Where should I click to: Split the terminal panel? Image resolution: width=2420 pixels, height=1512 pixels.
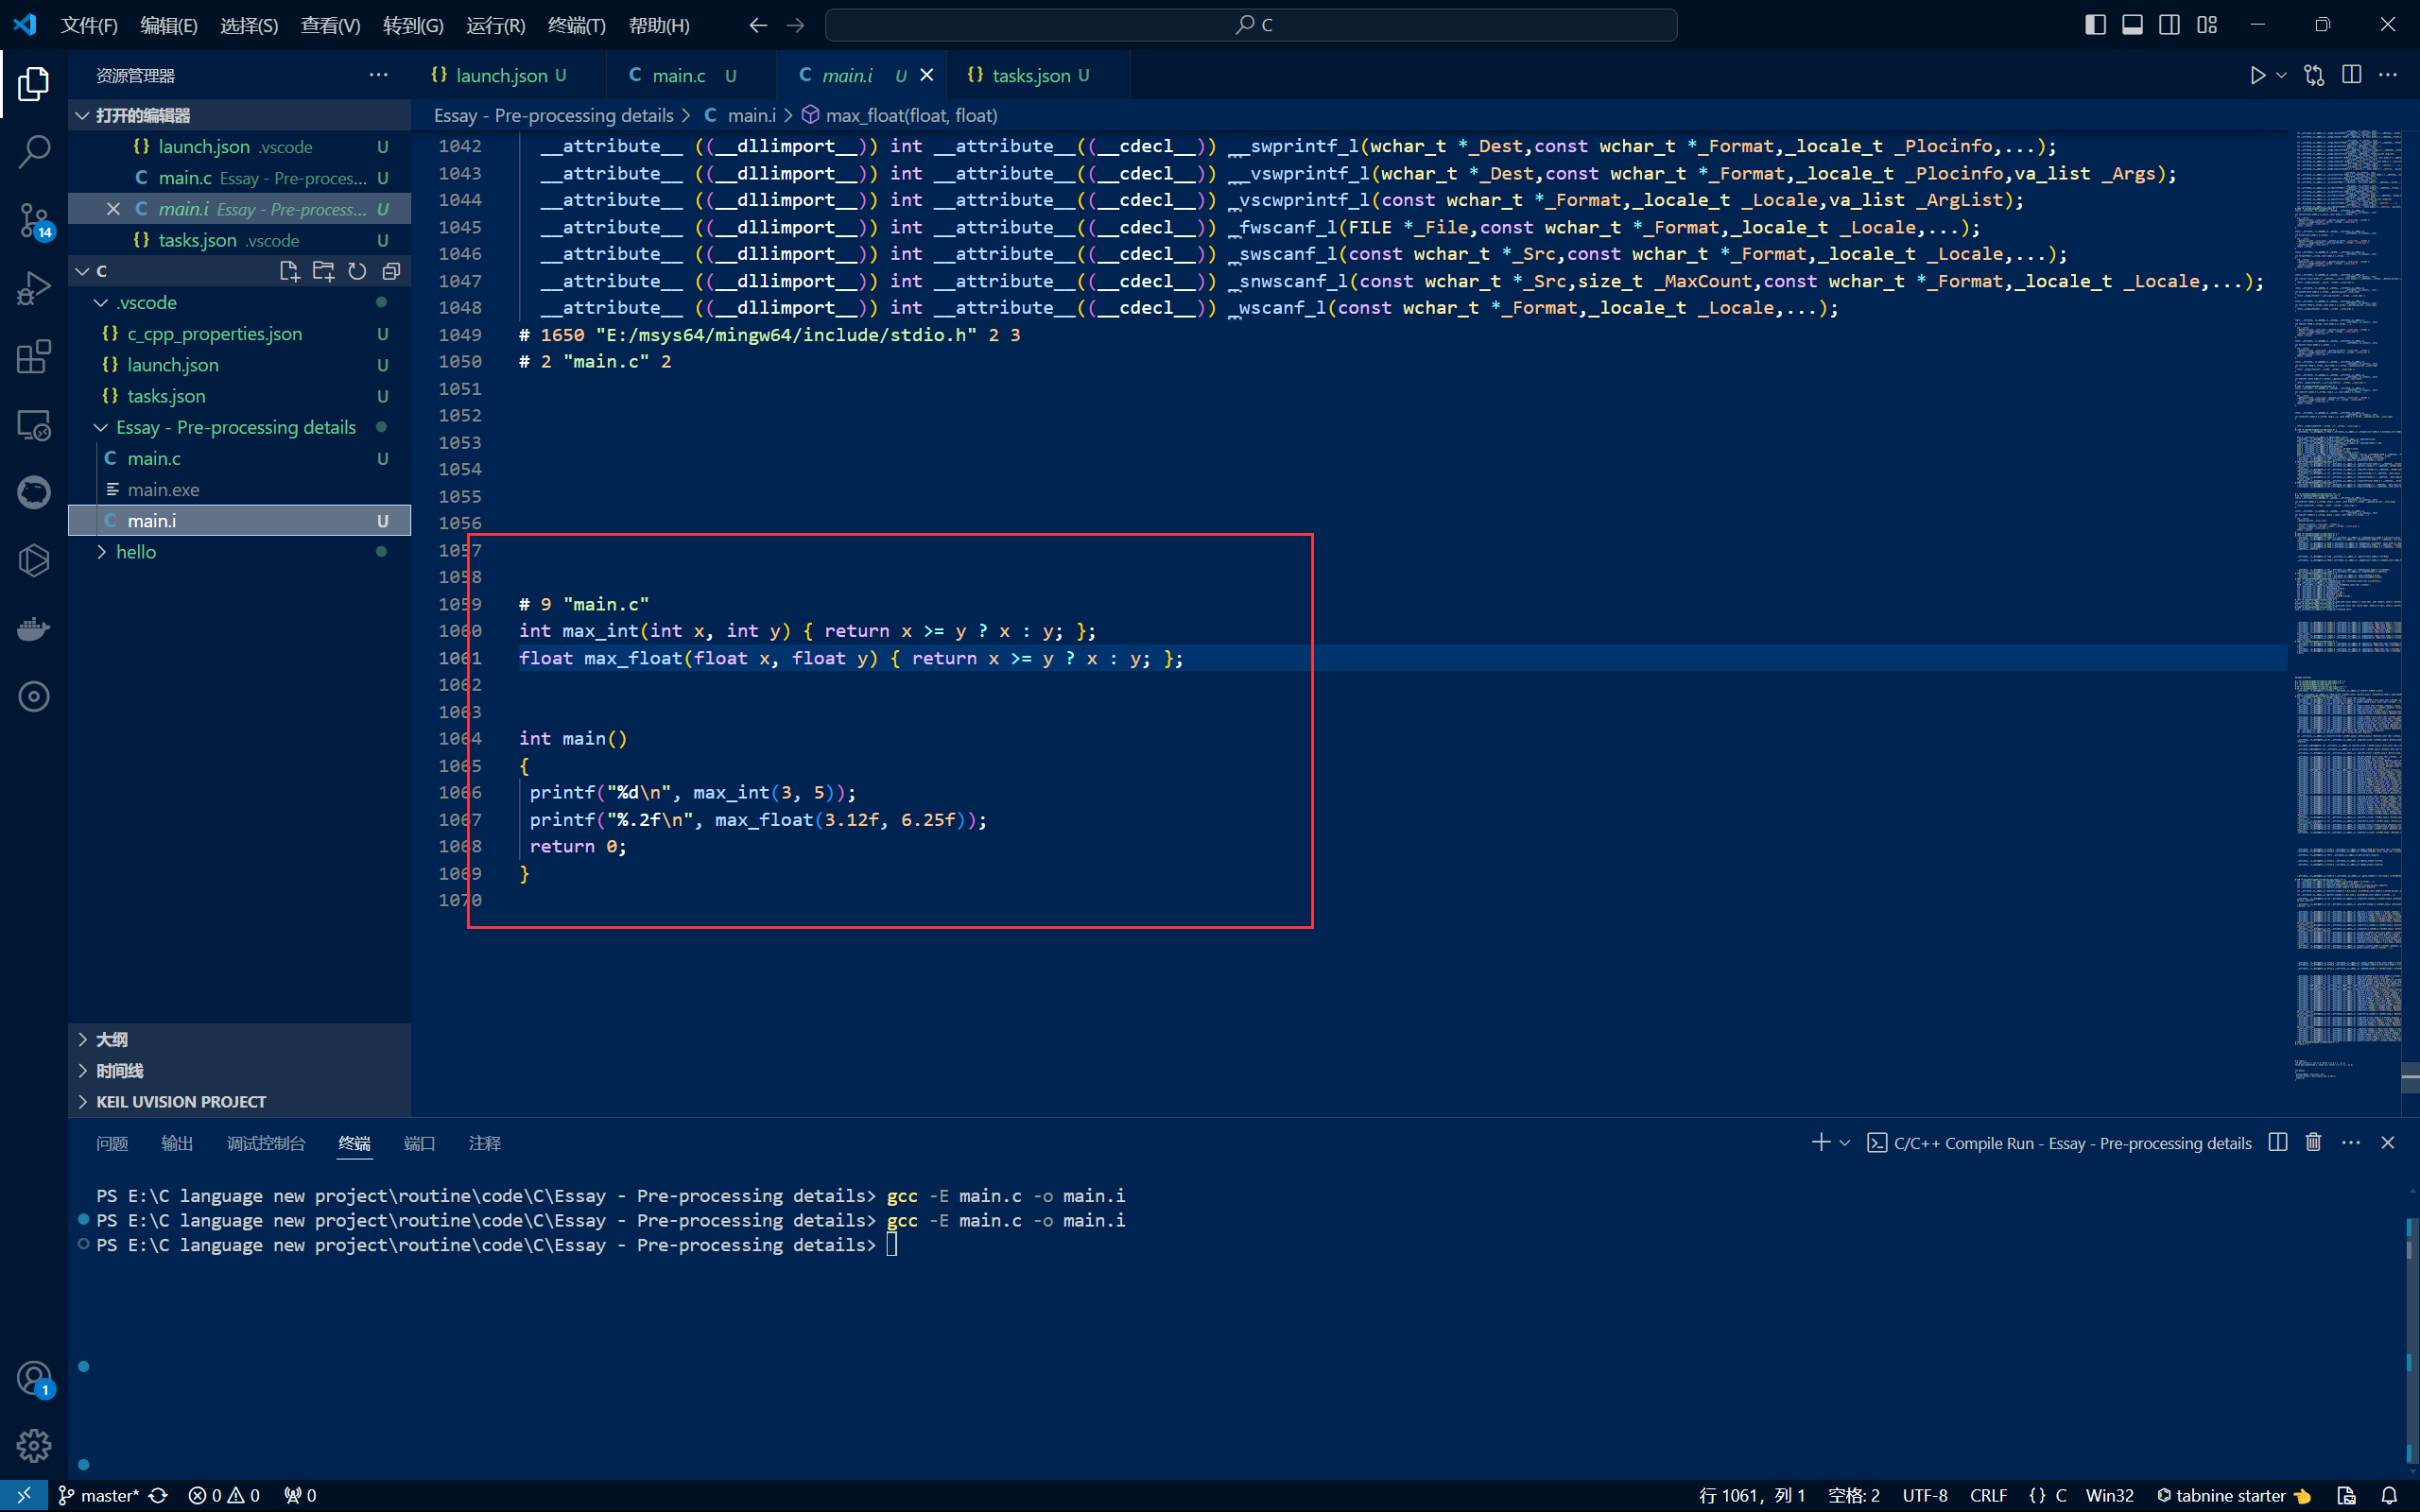coord(2278,1142)
